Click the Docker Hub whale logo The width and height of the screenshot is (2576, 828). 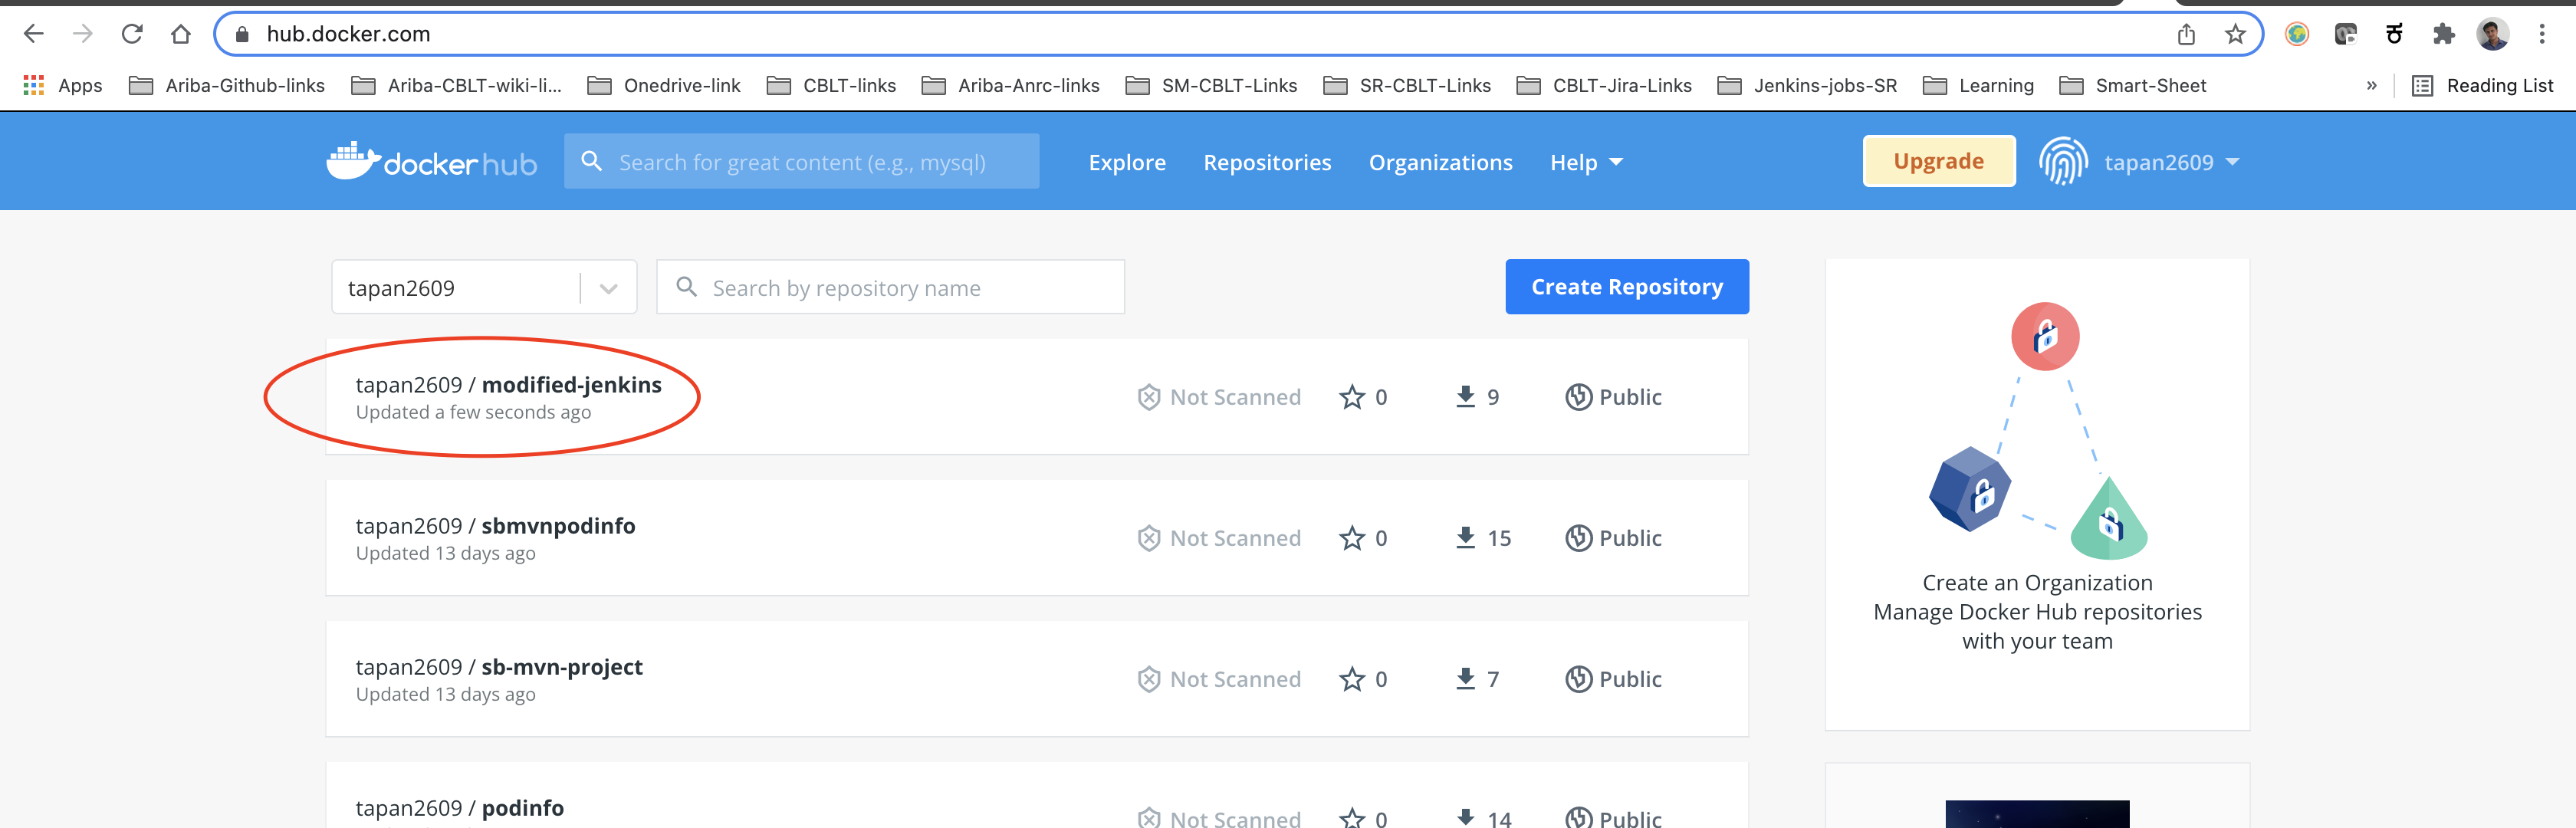(431, 161)
